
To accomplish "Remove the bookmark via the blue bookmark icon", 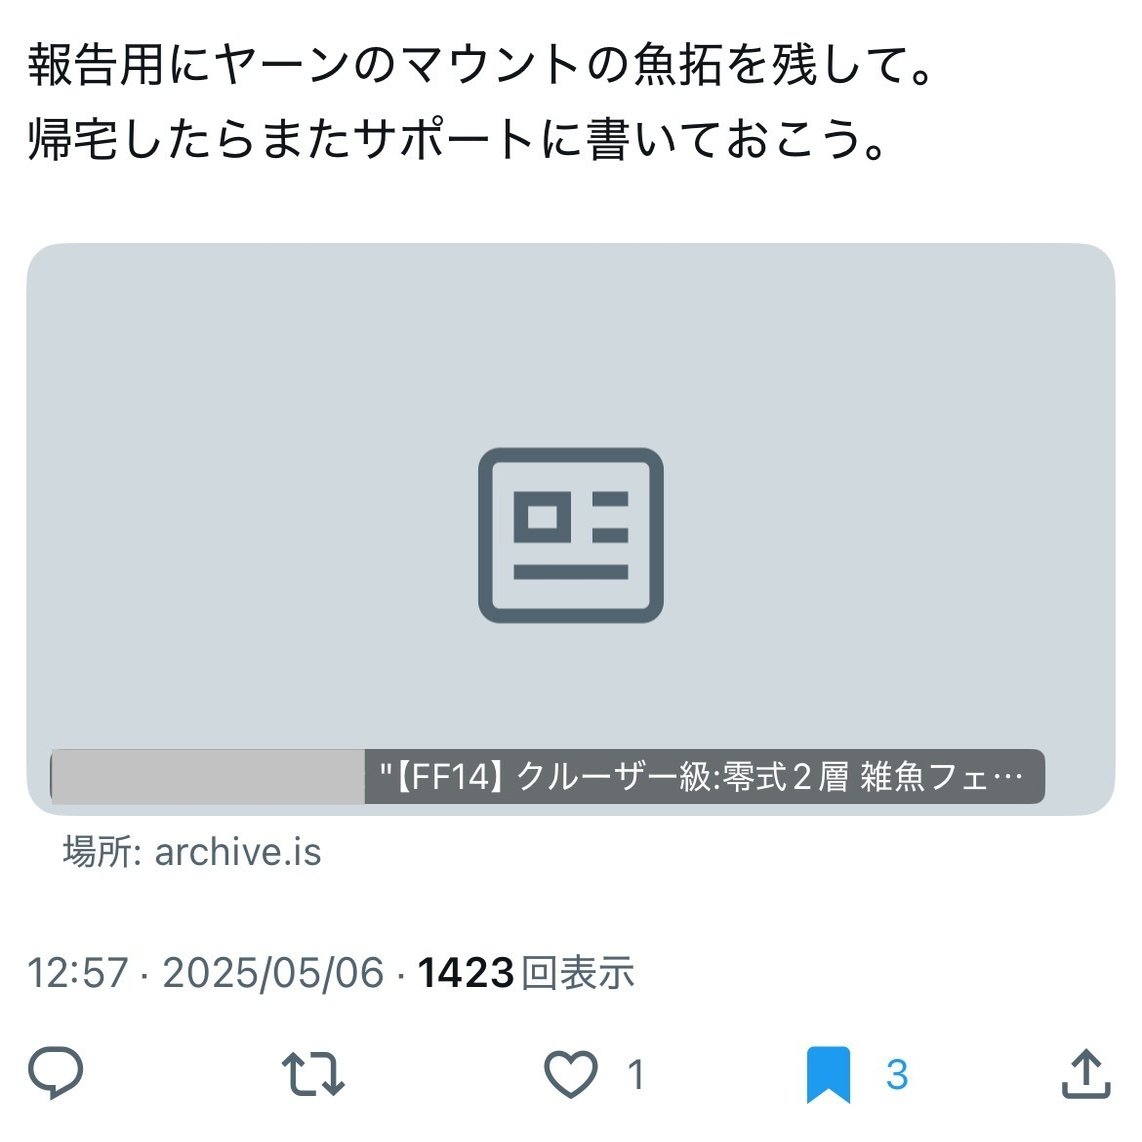I will (829, 1074).
